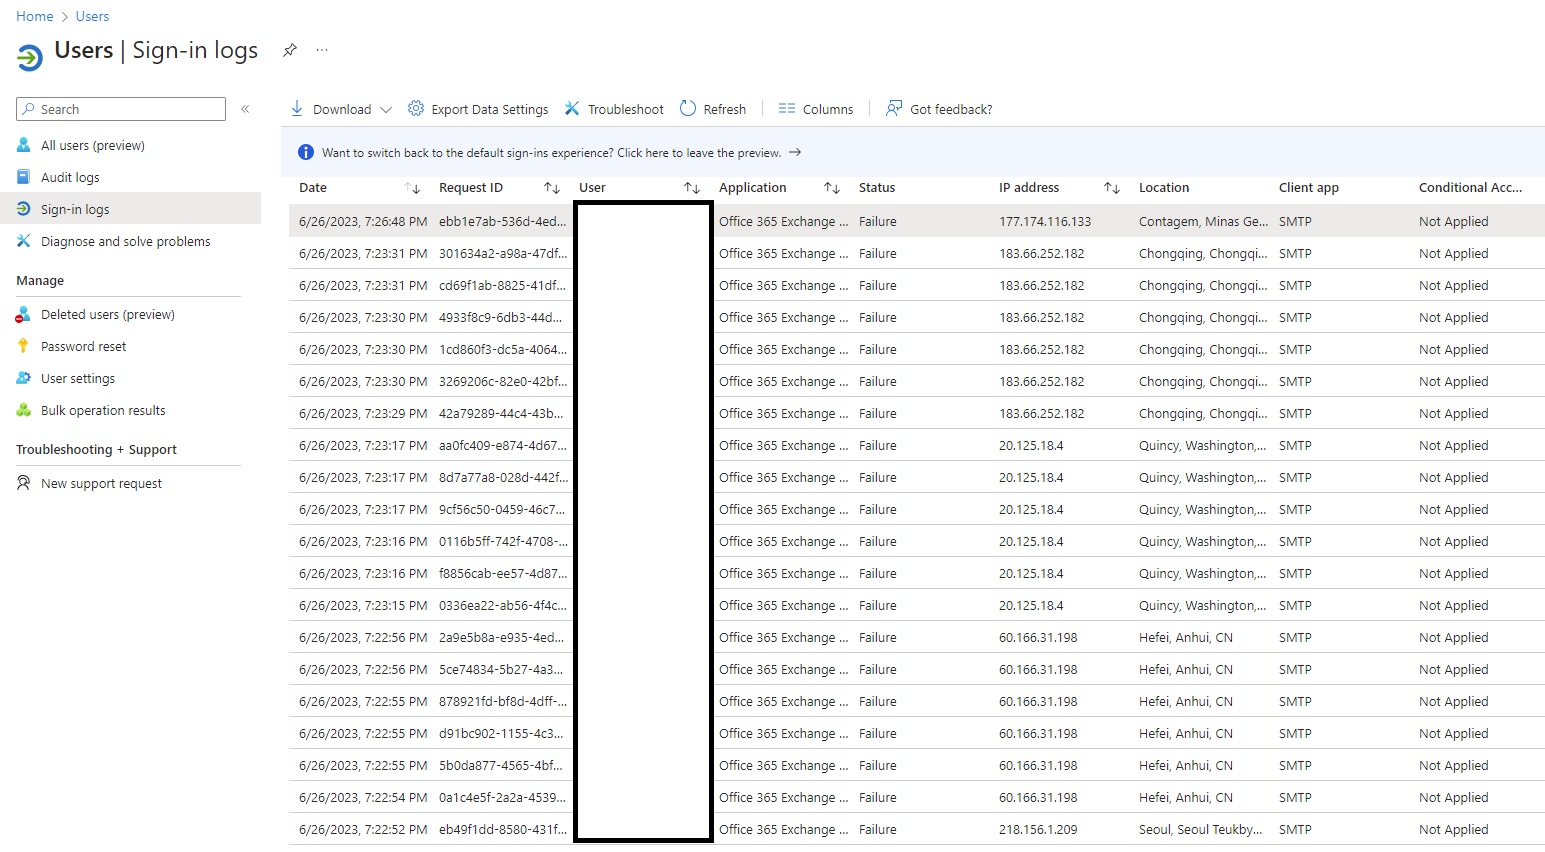The image size is (1545, 852).
Task: Launch the Troubleshoot tool
Action: coord(614,108)
